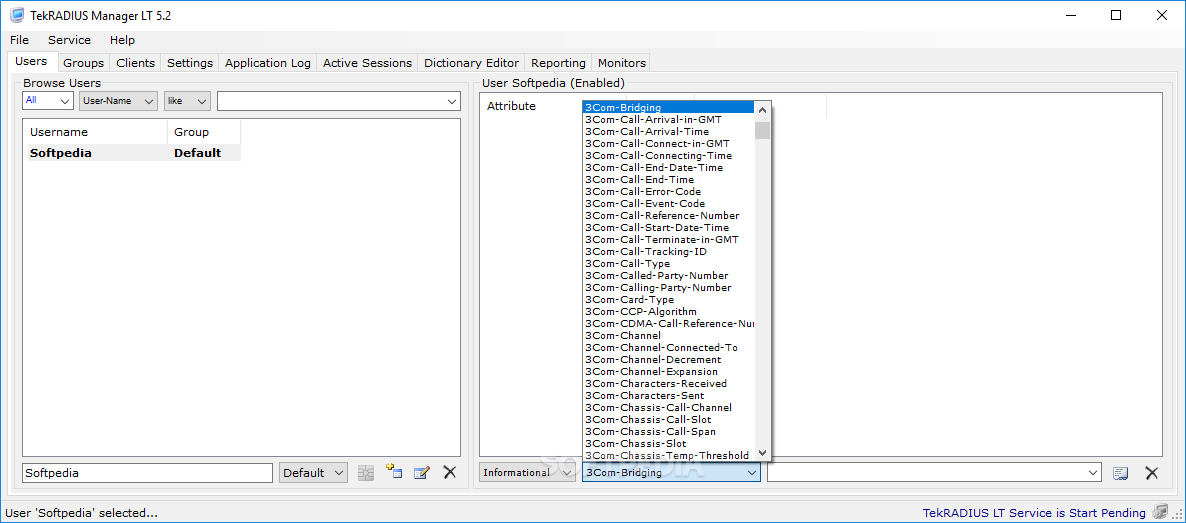Select 3Com-Card-Type from the list
1186x523 pixels.
(669, 300)
